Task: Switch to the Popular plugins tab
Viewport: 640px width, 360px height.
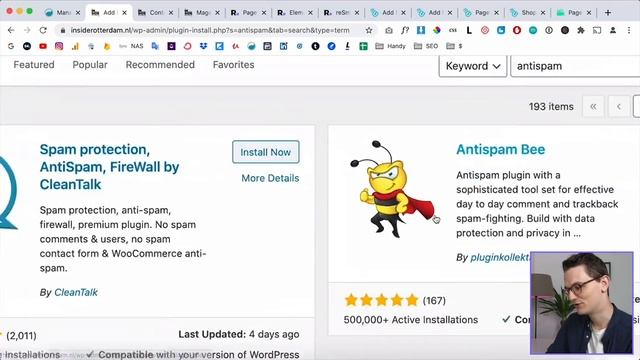Action: point(90,64)
